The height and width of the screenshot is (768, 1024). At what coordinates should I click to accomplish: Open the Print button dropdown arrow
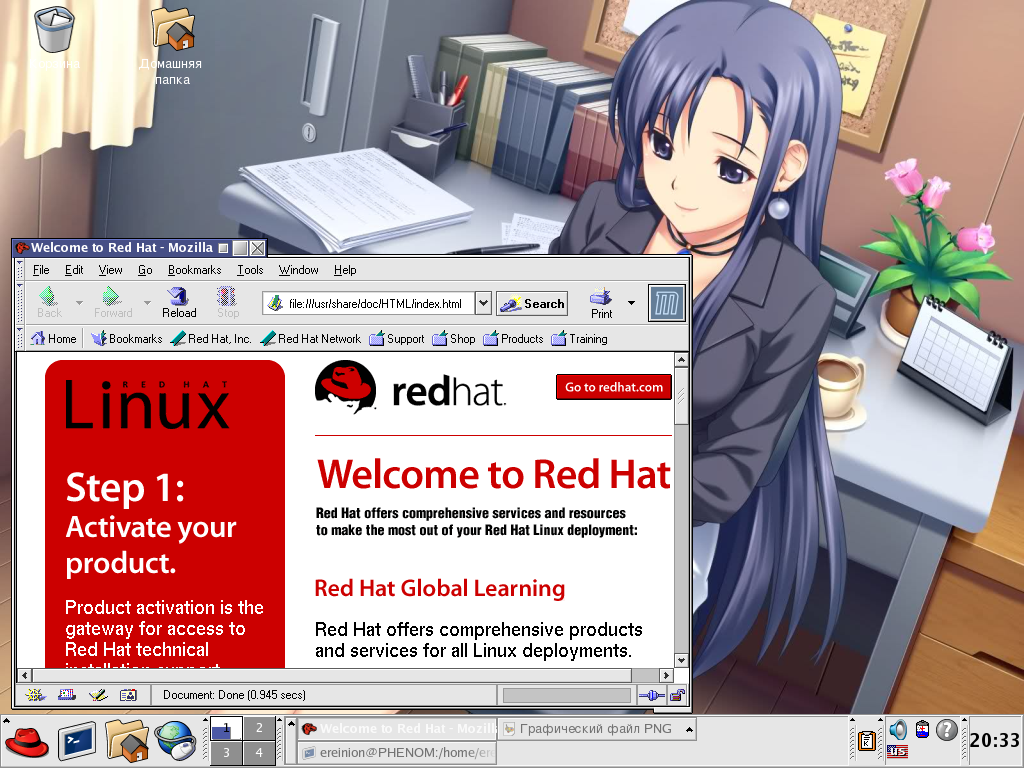[x=631, y=303]
